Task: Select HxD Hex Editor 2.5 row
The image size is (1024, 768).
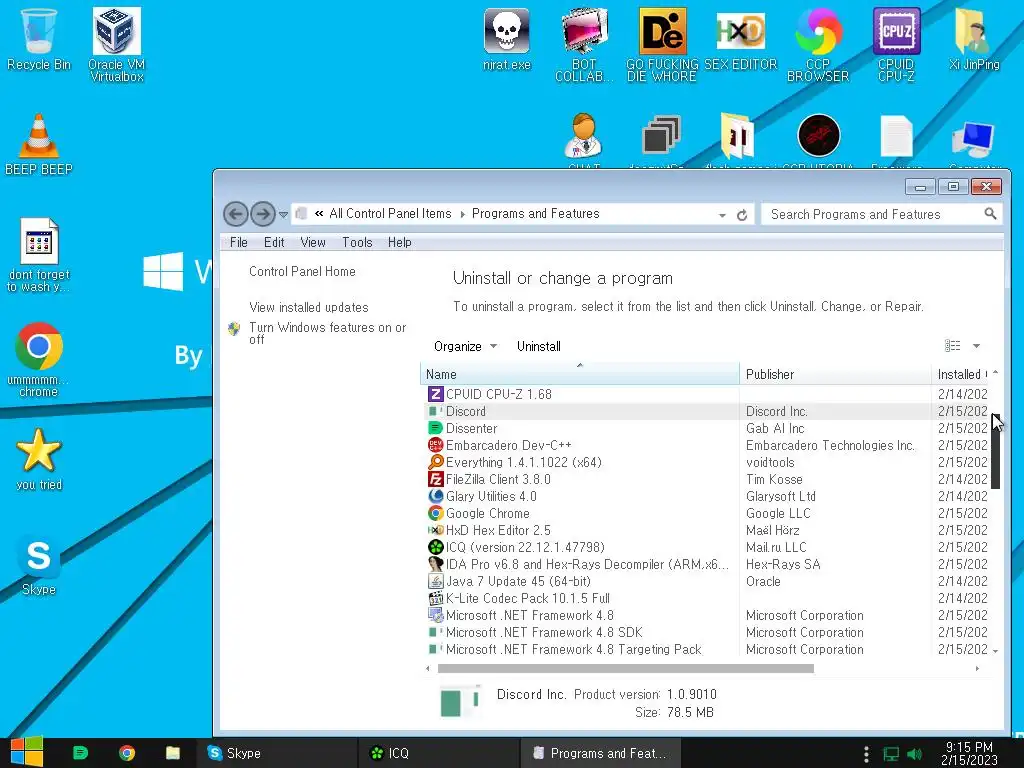Action: pos(705,530)
